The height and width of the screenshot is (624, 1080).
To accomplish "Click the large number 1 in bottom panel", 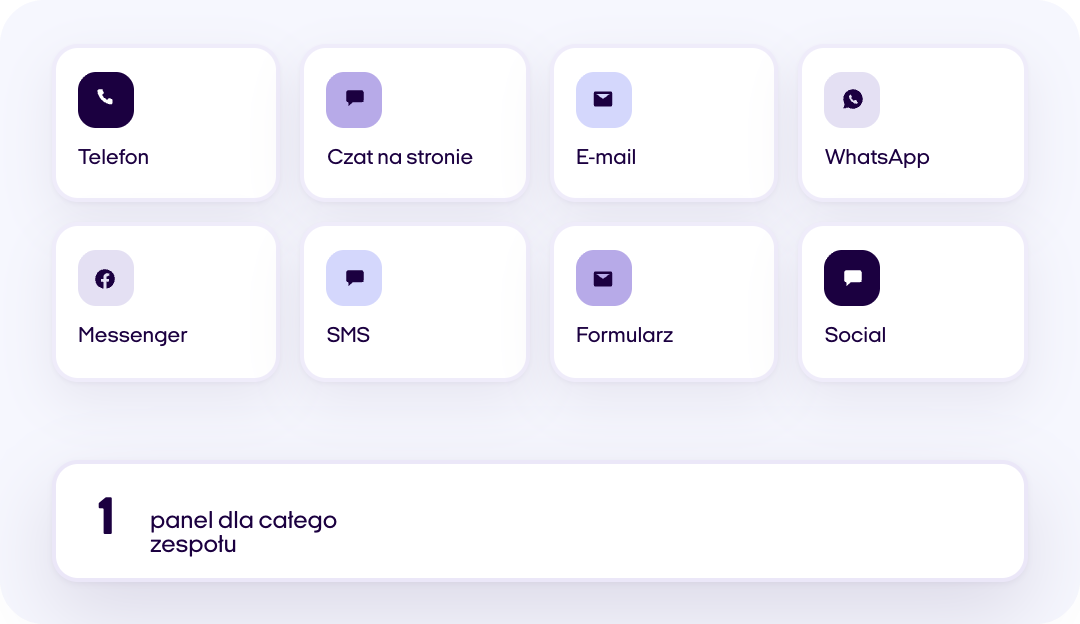I will [x=105, y=516].
